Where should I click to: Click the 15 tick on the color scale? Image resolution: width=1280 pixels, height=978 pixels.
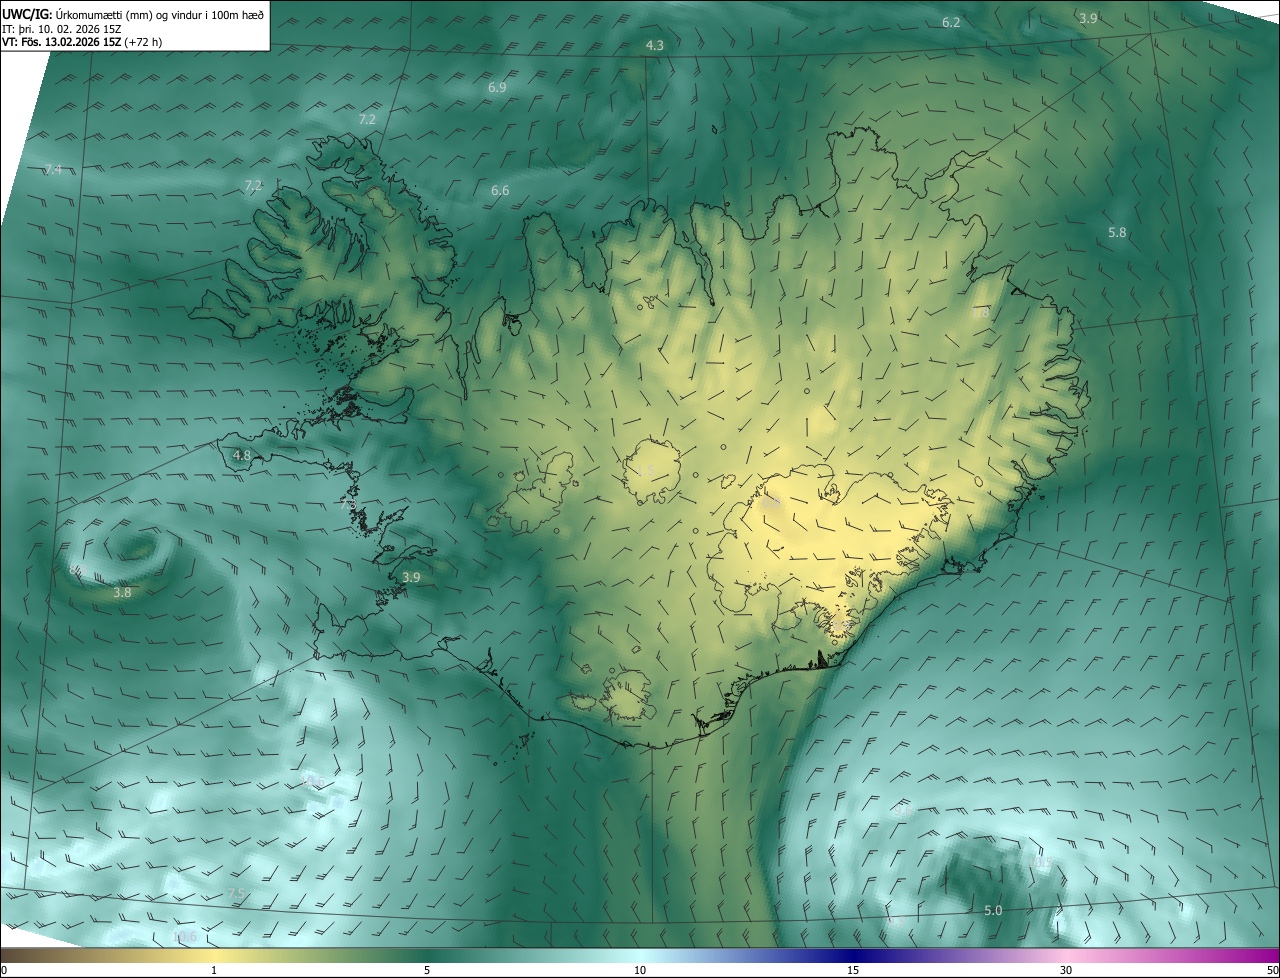click(853, 970)
